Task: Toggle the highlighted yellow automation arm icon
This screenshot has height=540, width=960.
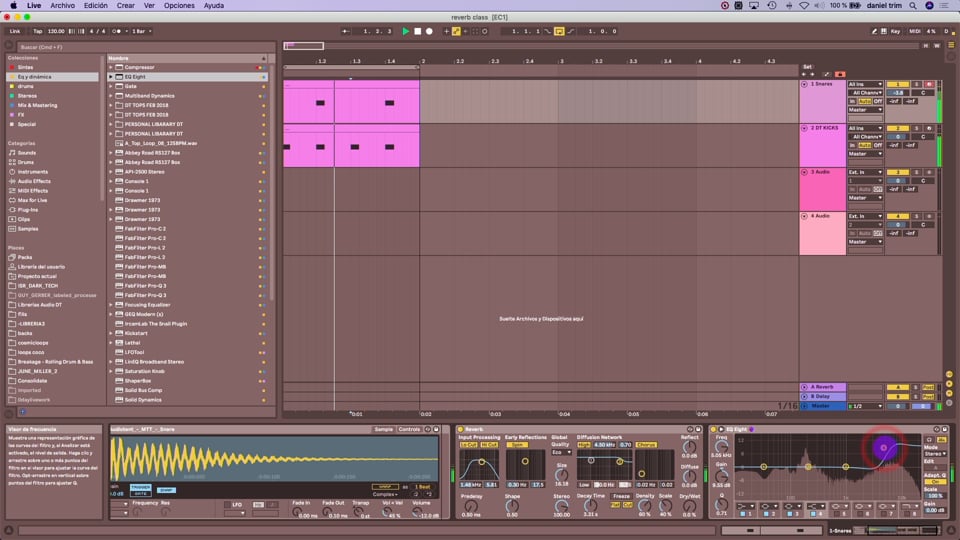Action: point(456,31)
